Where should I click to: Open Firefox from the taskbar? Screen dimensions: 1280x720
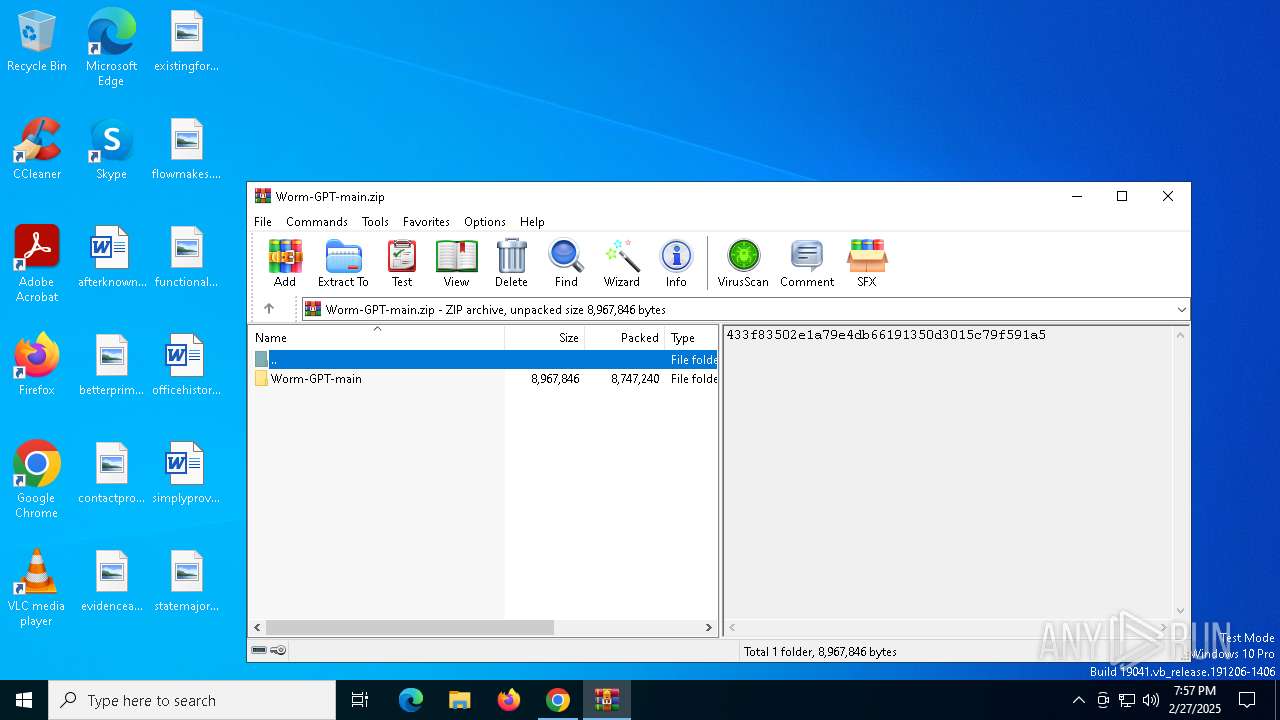tap(509, 700)
